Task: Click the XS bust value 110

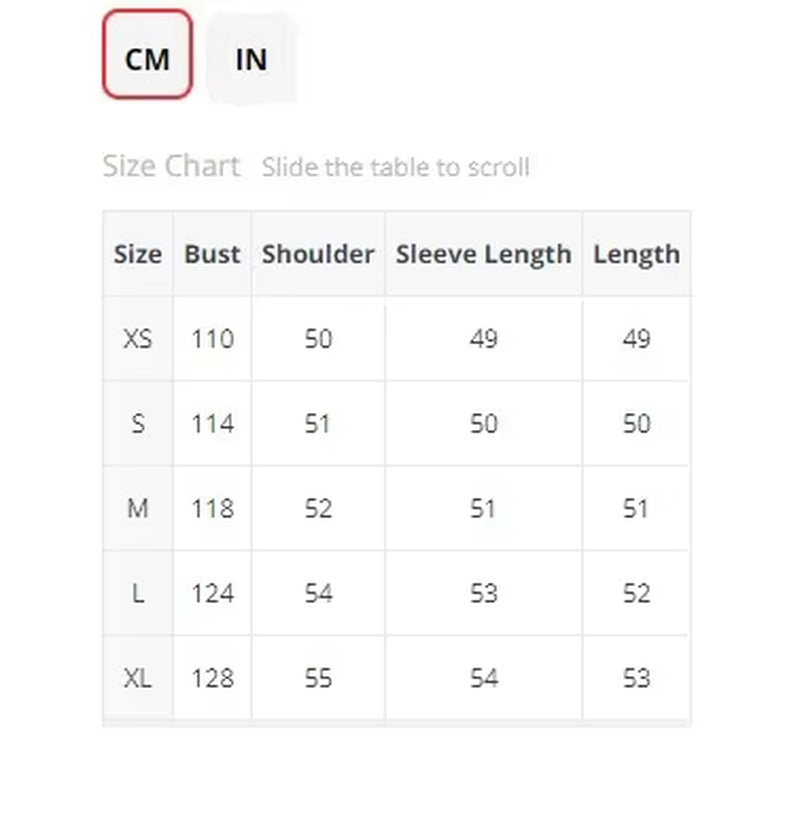Action: pos(212,339)
